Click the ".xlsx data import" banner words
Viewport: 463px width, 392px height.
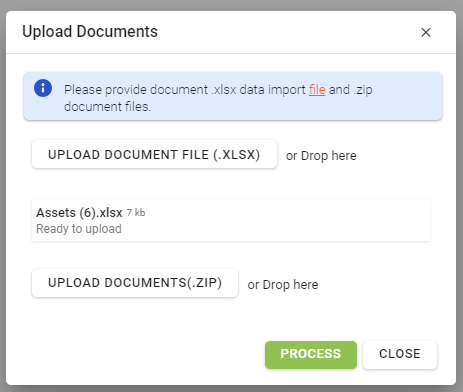(258, 90)
